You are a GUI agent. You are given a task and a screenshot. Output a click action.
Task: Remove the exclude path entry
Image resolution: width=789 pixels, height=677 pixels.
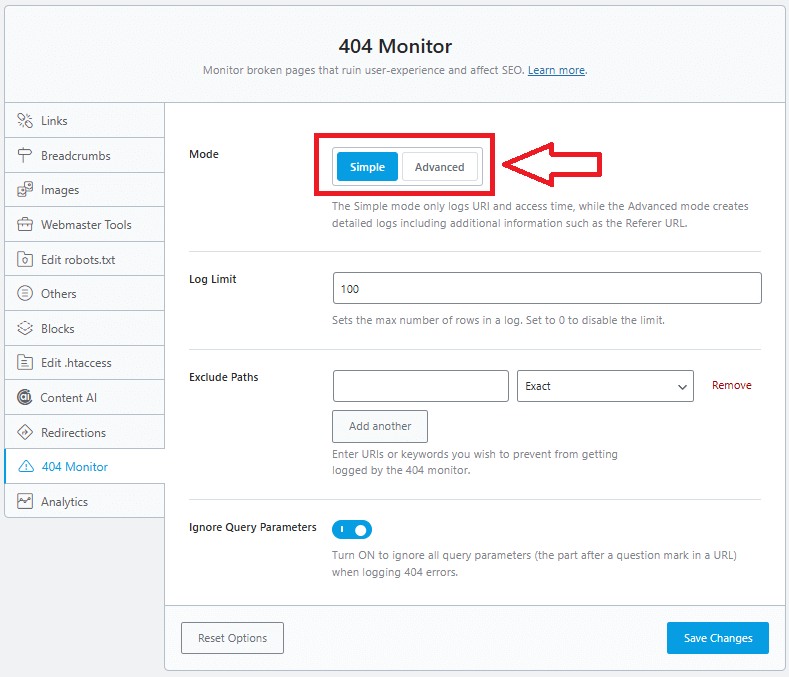(731, 386)
